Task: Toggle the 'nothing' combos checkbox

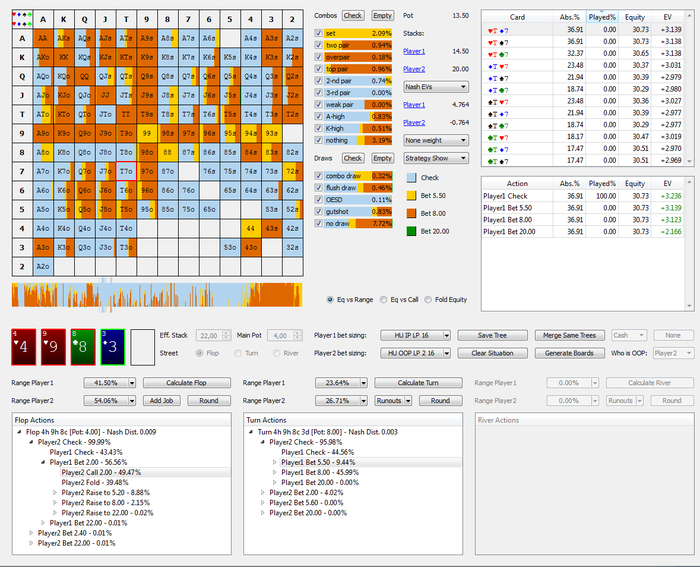Action: 318,140
